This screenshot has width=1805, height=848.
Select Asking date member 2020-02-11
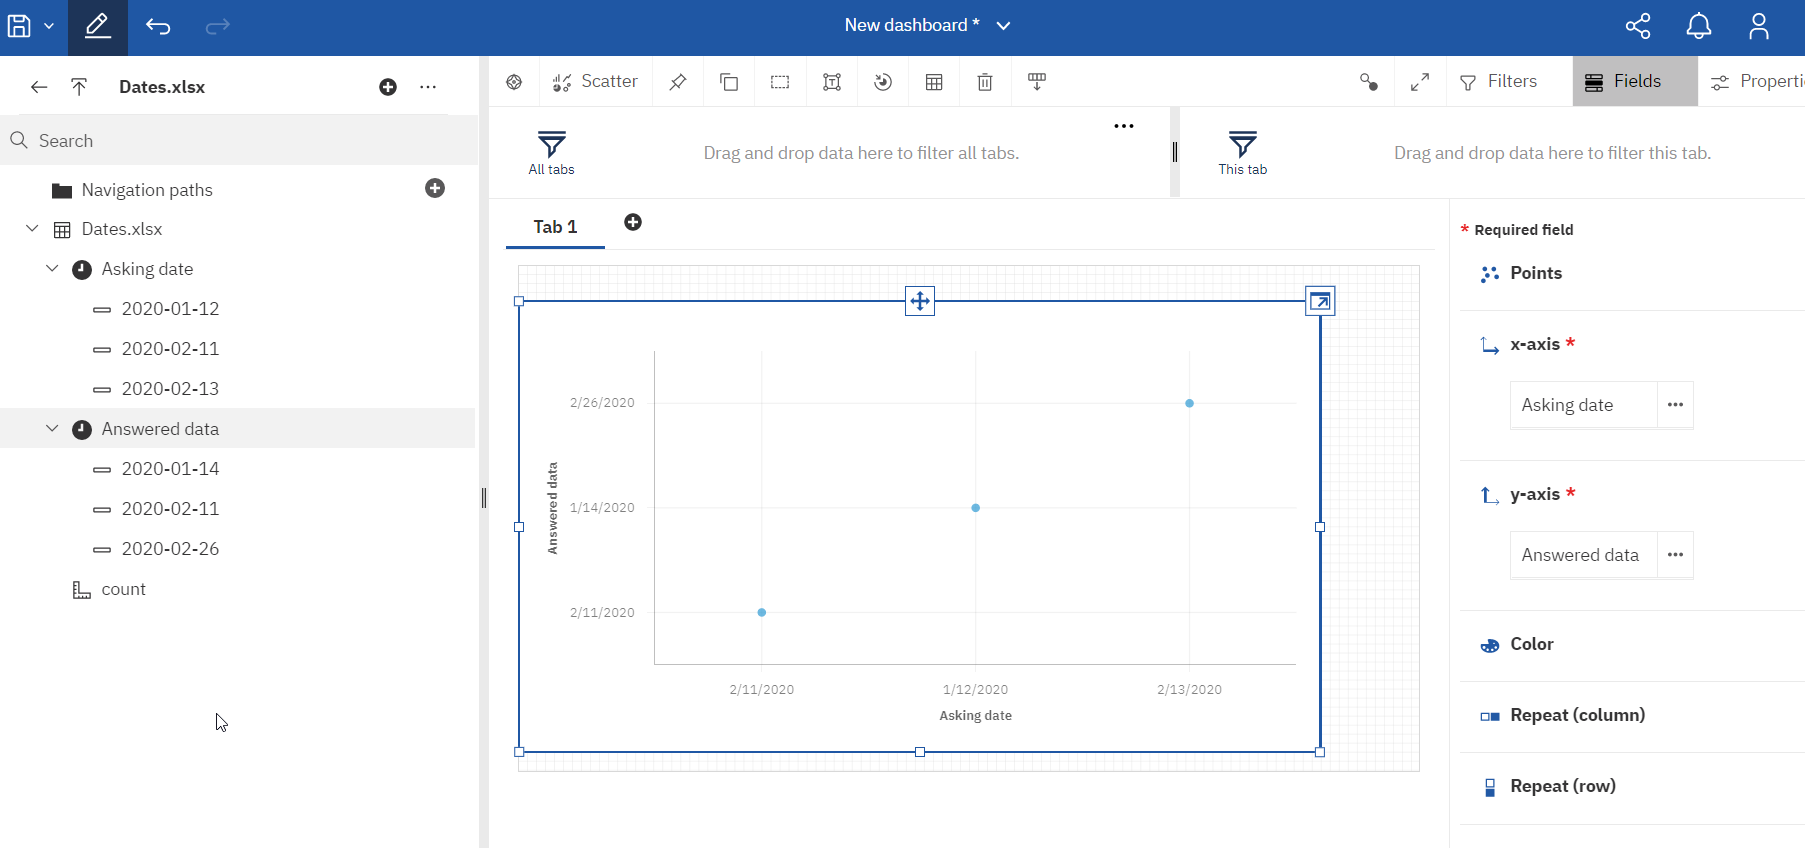[x=170, y=349]
